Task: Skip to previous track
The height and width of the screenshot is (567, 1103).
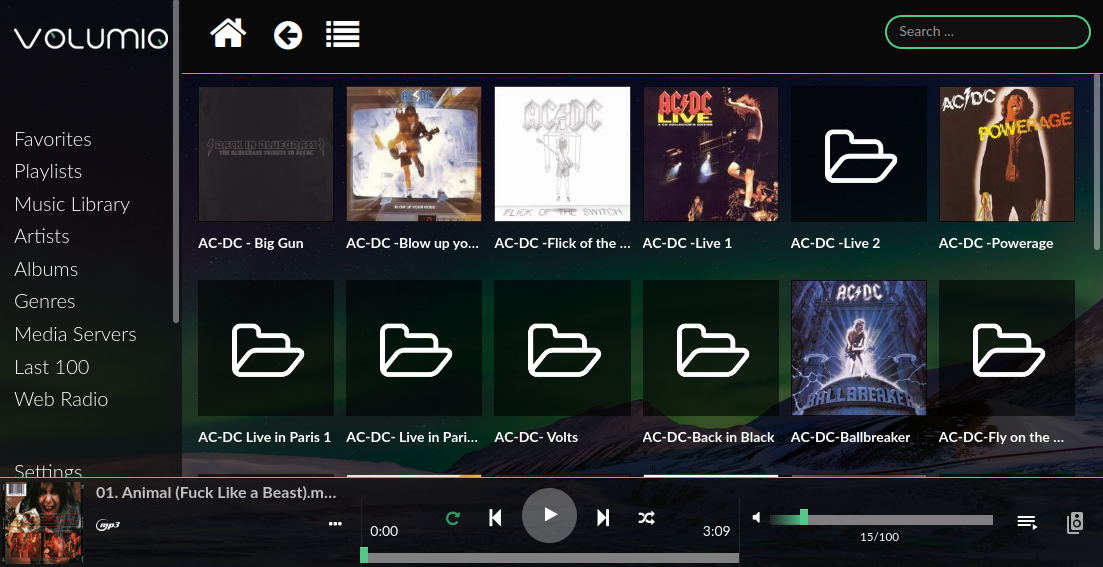Action: pyautogui.click(x=495, y=518)
